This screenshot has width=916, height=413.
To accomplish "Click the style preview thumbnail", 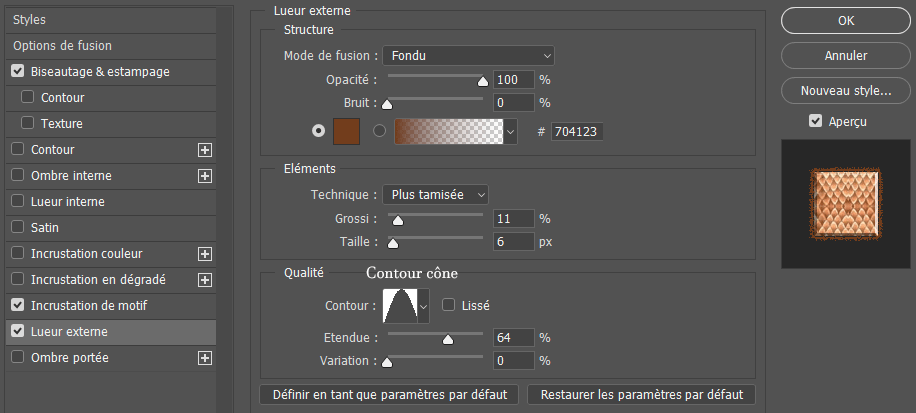I will (x=846, y=202).
